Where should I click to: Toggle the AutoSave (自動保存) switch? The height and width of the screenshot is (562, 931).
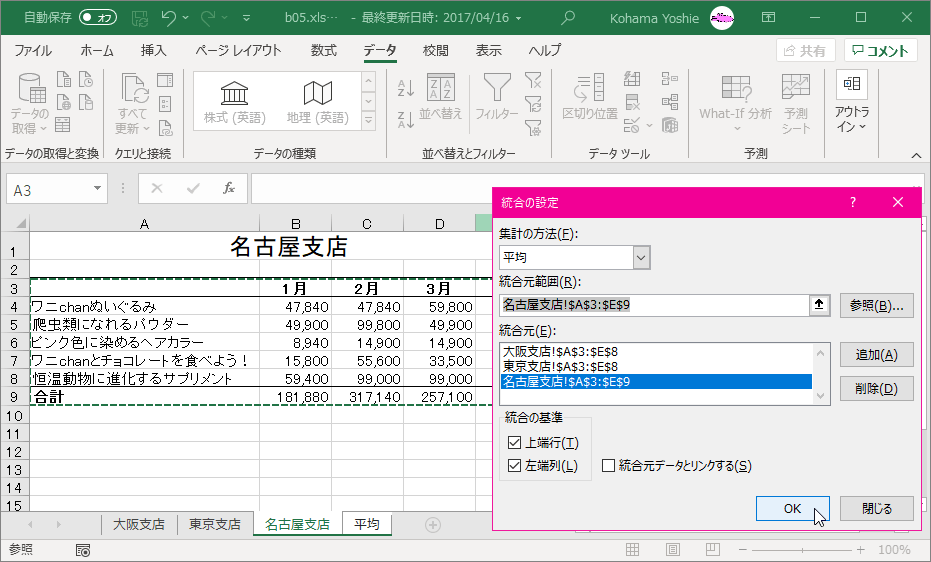tap(98, 17)
